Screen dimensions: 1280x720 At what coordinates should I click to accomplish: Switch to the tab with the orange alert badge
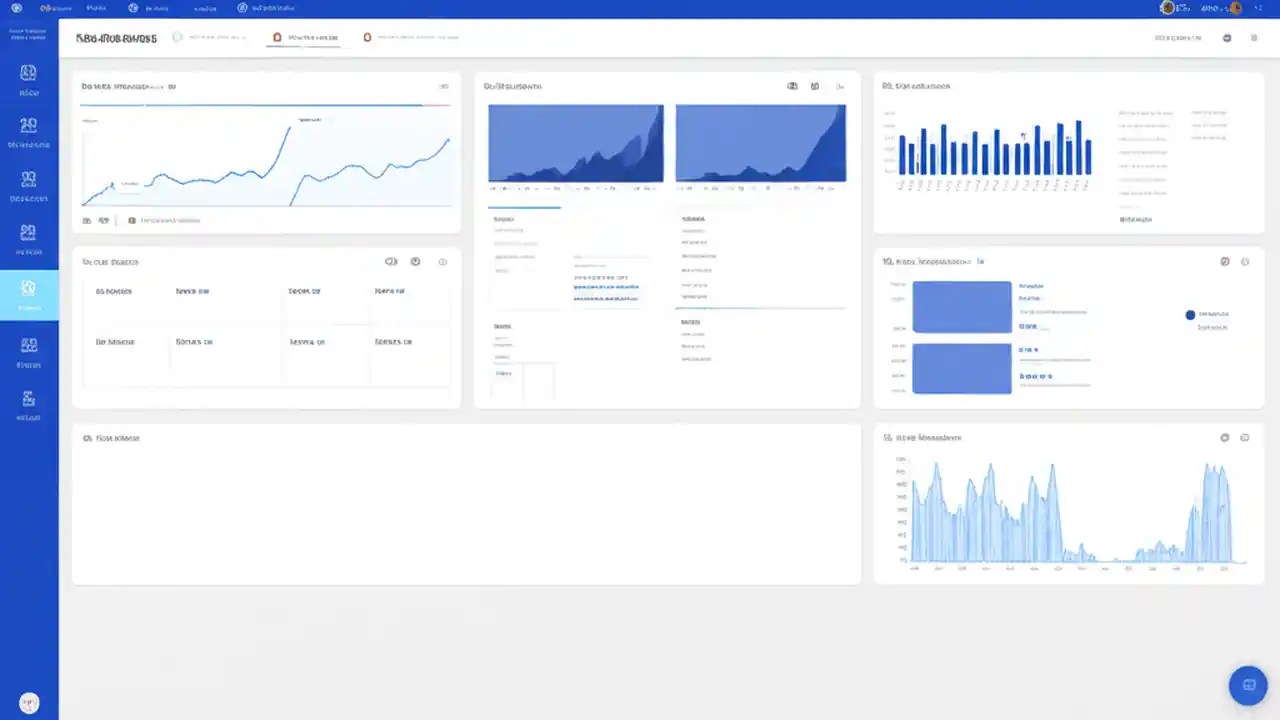pos(368,37)
